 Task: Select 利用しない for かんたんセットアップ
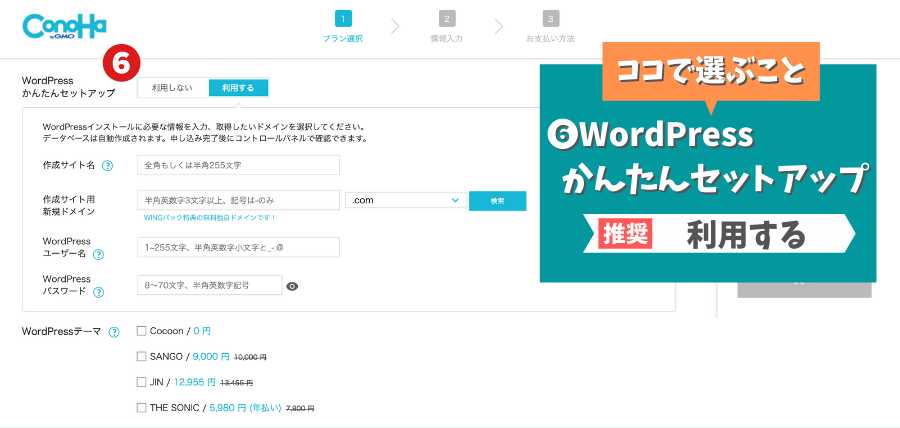(172, 88)
